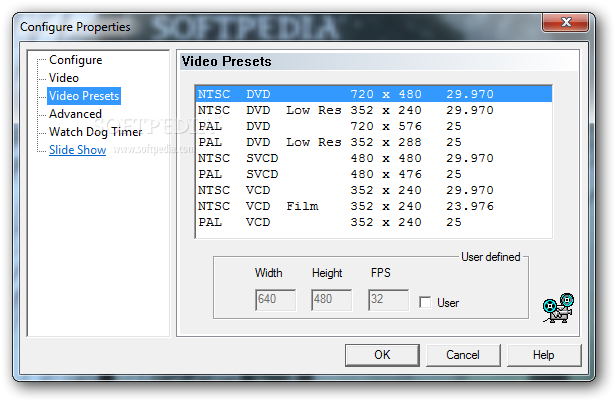The width and height of the screenshot is (616, 402).
Task: Choose PAL SVCD 480 x 476 preset
Action: tap(374, 174)
